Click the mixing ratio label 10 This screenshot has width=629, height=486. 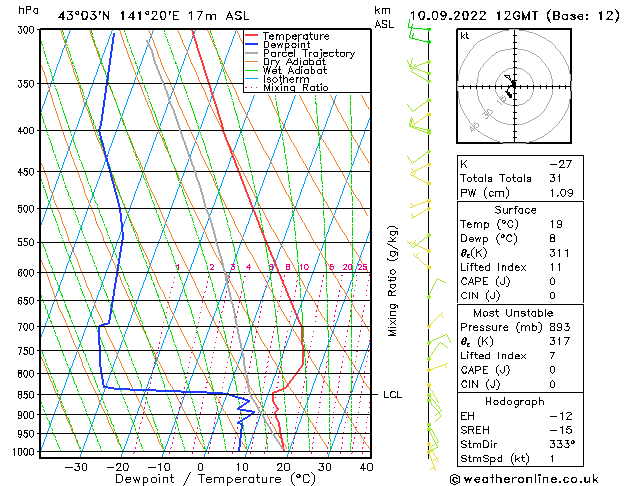304,267
